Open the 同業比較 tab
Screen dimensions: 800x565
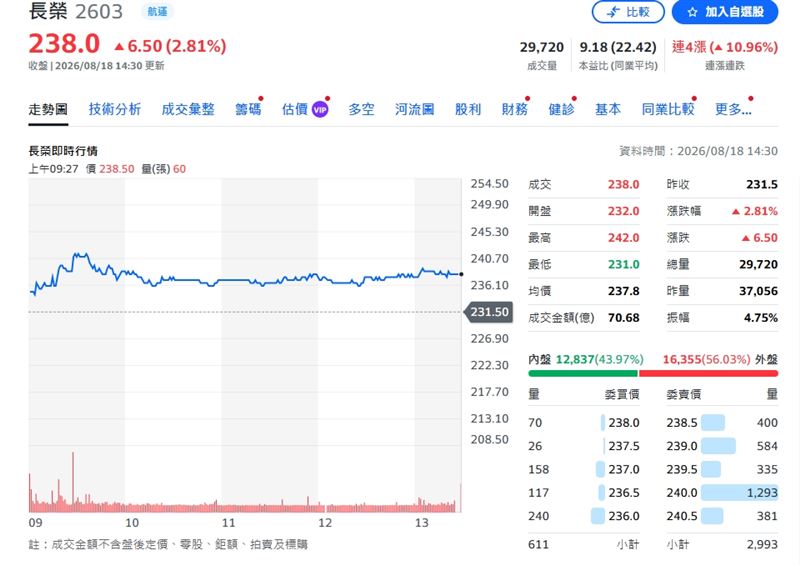pos(668,109)
